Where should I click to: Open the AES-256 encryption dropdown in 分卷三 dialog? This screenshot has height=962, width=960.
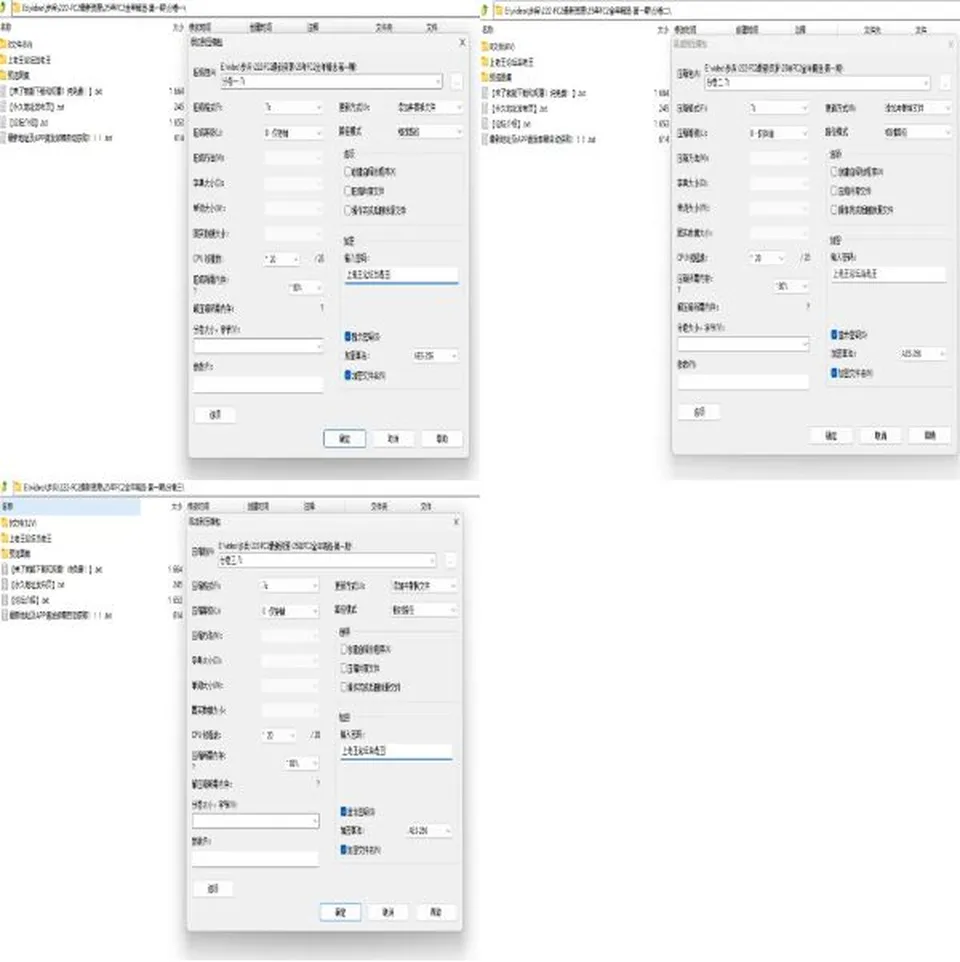[430, 831]
